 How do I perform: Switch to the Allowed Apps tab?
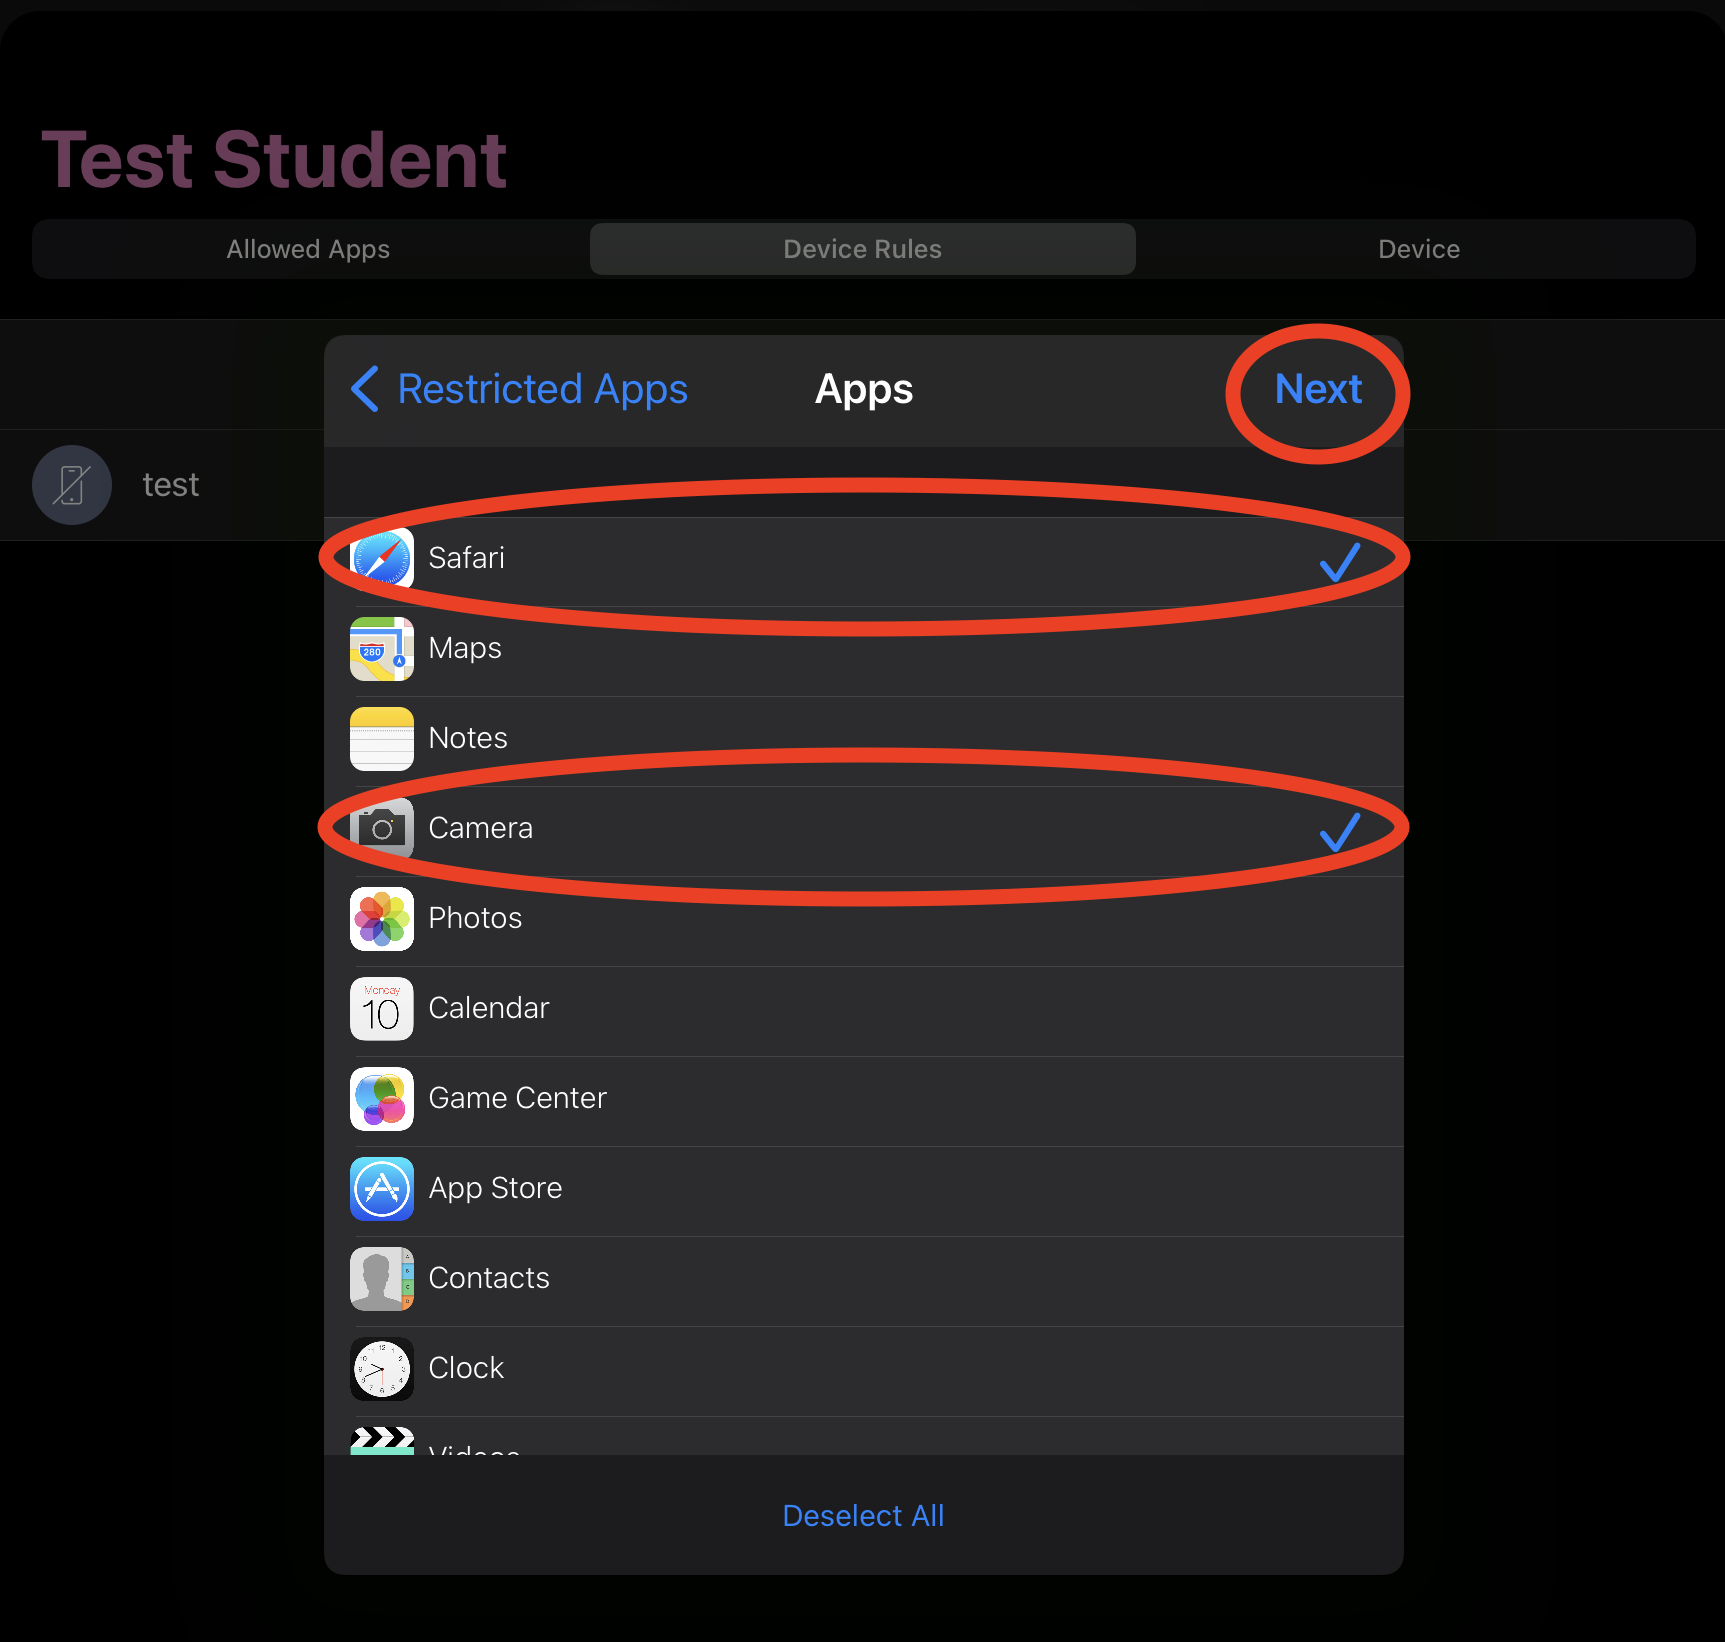(308, 249)
